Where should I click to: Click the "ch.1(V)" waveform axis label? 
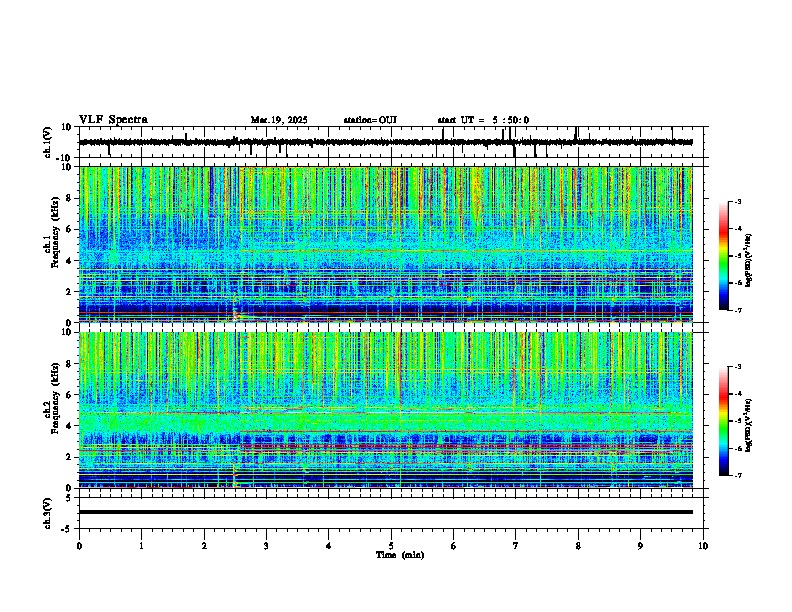(48, 142)
